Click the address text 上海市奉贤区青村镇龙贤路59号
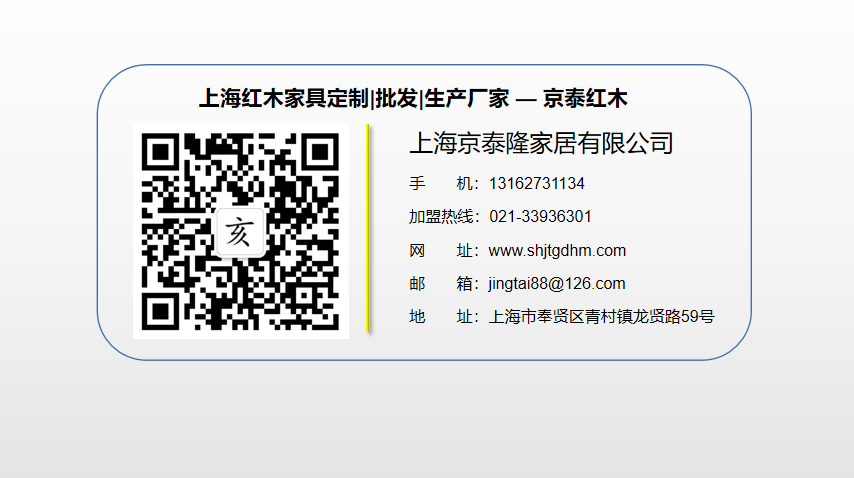Viewport: 854px width, 478px height. pyautogui.click(x=601, y=317)
